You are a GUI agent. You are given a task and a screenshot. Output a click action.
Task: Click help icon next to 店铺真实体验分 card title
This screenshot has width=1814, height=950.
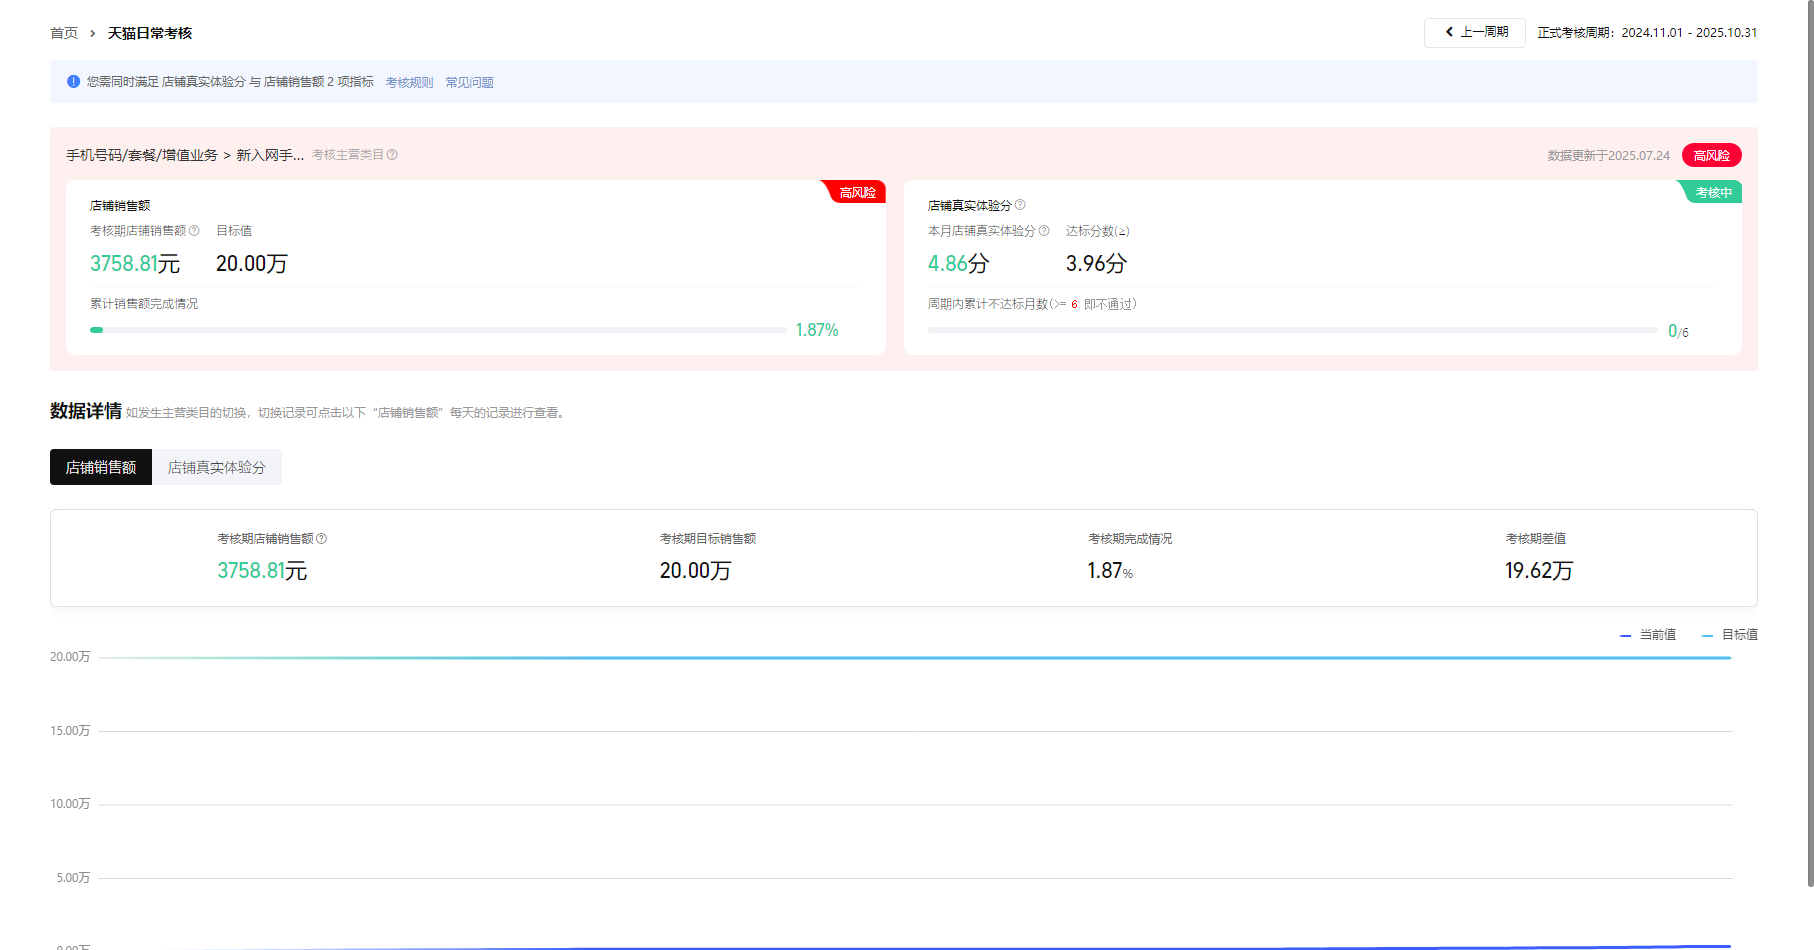point(1020,205)
